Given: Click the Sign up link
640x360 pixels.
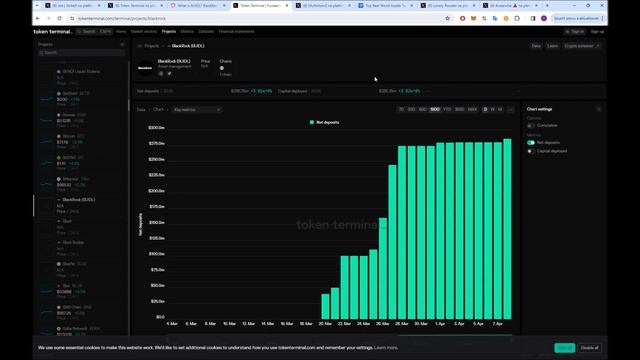Looking at the screenshot, I should pos(597,31).
